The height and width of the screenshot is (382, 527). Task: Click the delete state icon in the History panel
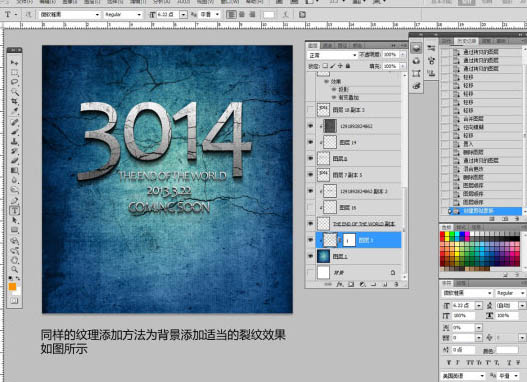(517, 219)
